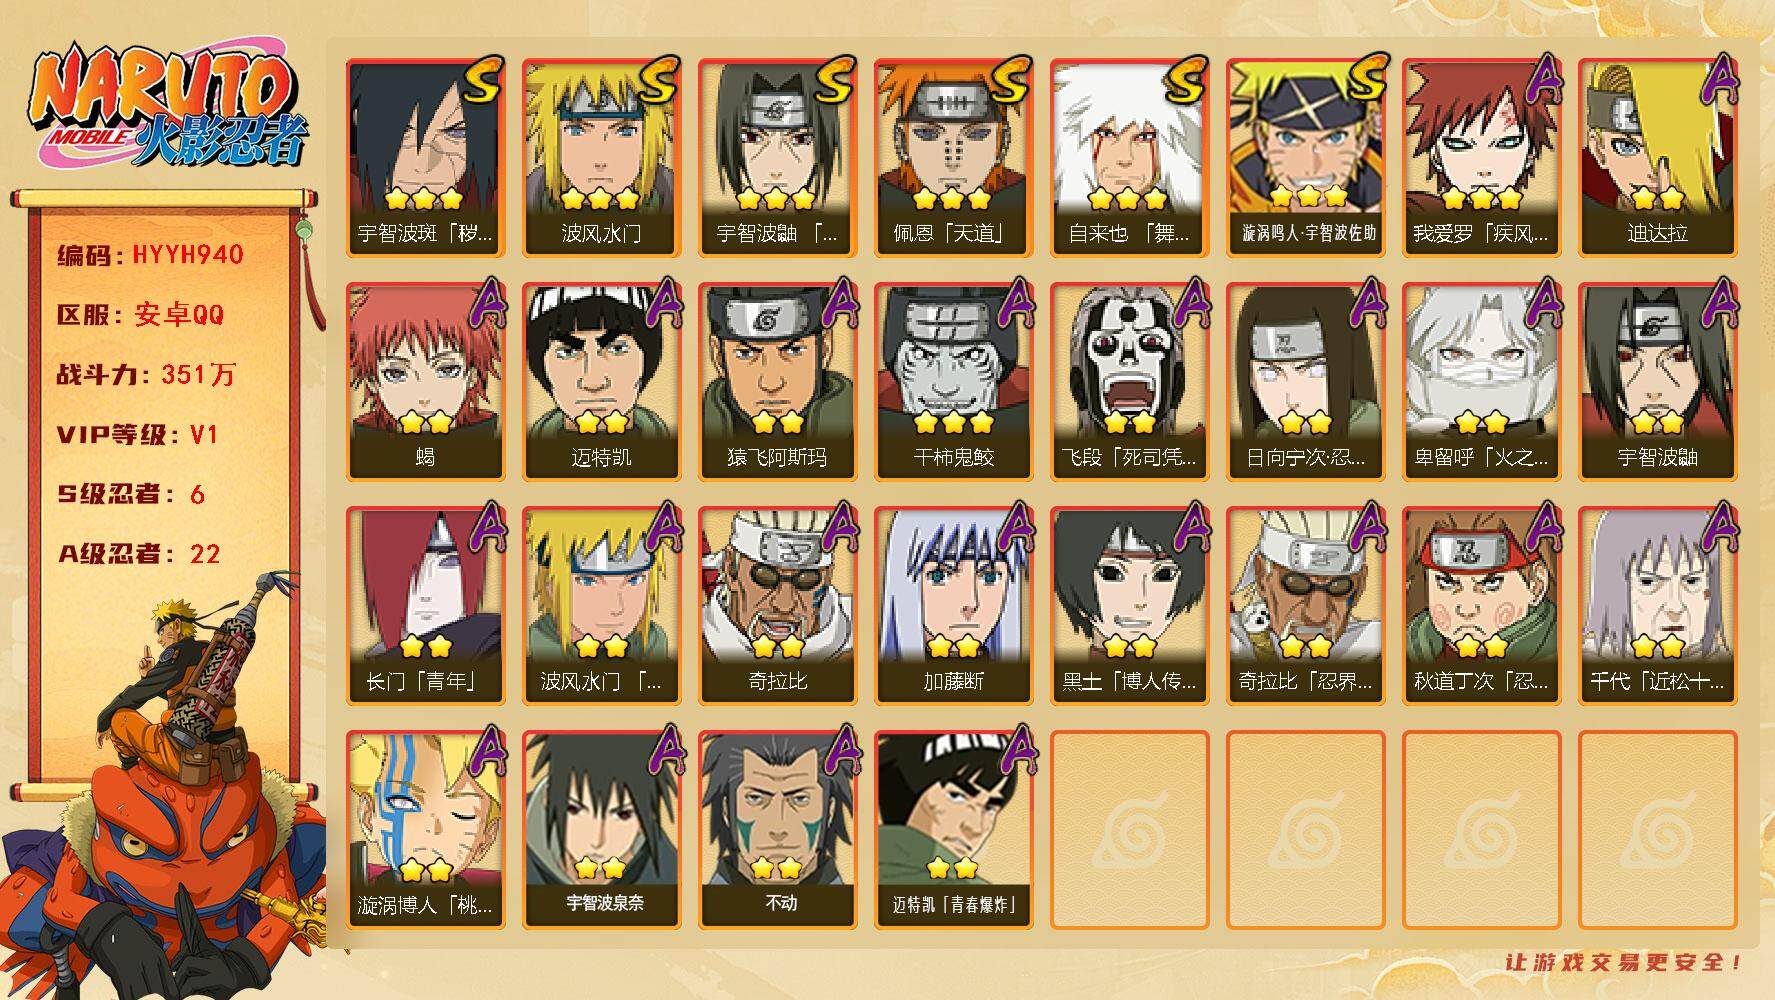Open the 长门「青年」 ninja card
Viewport: 1775px width, 1000px height.
pos(425,605)
